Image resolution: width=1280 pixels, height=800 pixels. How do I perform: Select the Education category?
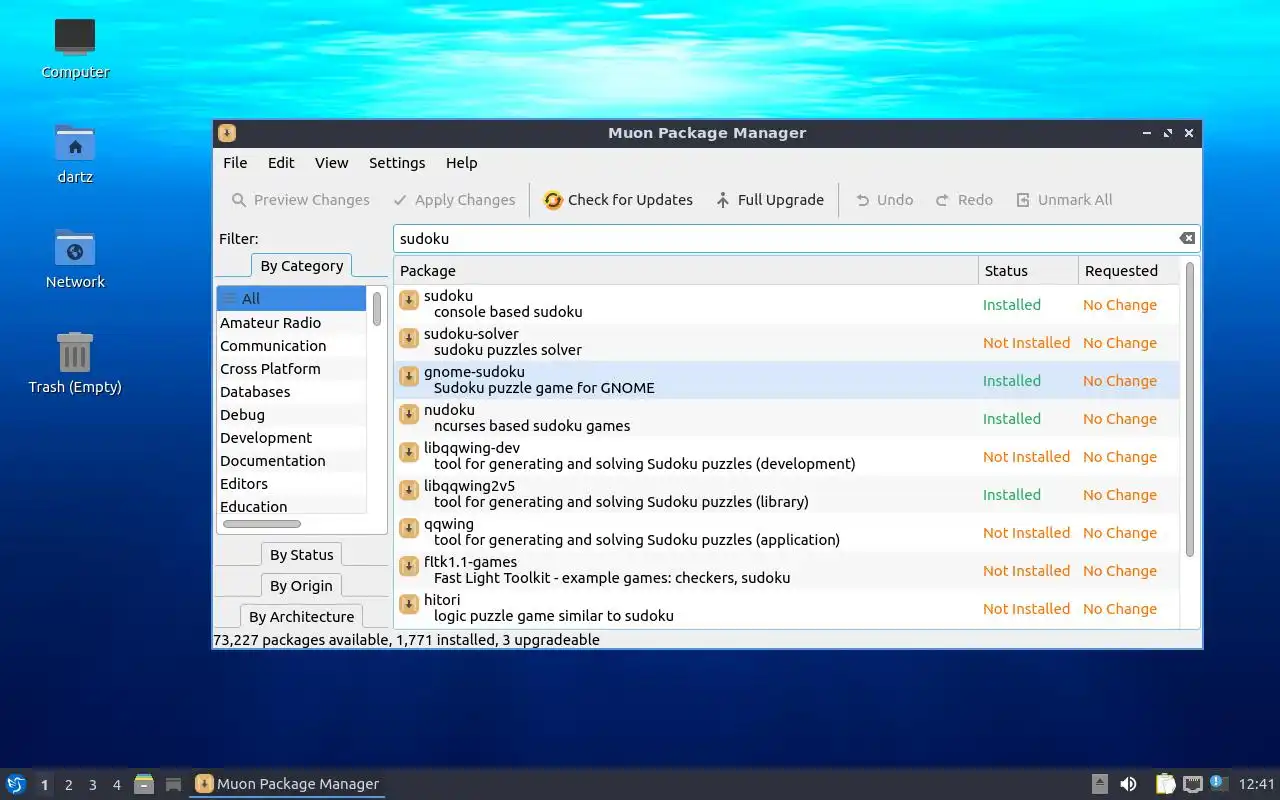pos(292,507)
